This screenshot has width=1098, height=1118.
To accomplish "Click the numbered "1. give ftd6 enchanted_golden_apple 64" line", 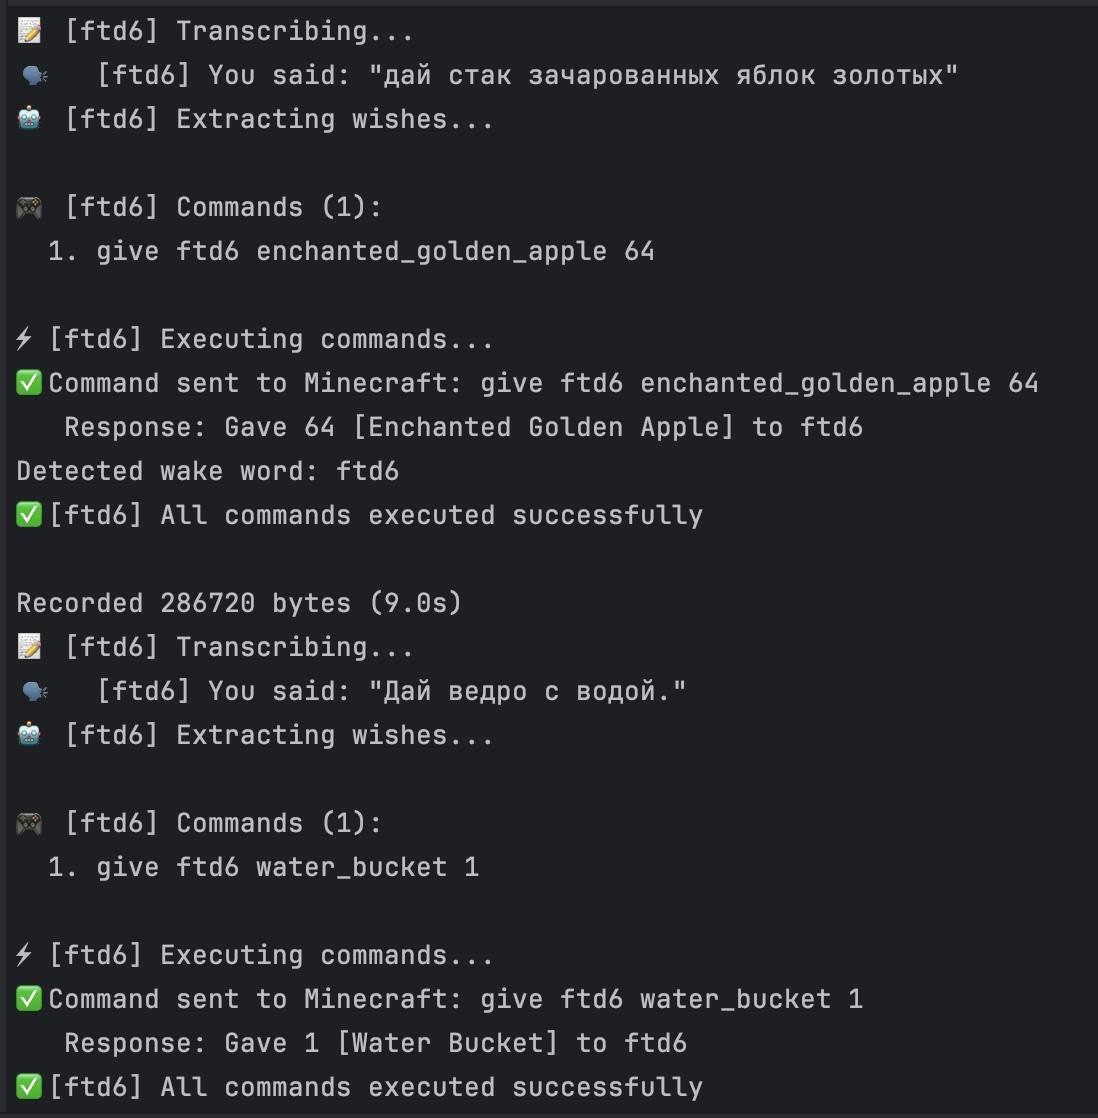I will [351, 251].
